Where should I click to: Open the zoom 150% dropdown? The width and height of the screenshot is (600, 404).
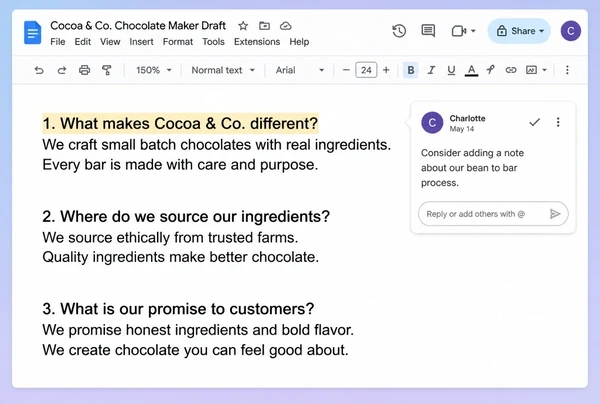point(154,70)
